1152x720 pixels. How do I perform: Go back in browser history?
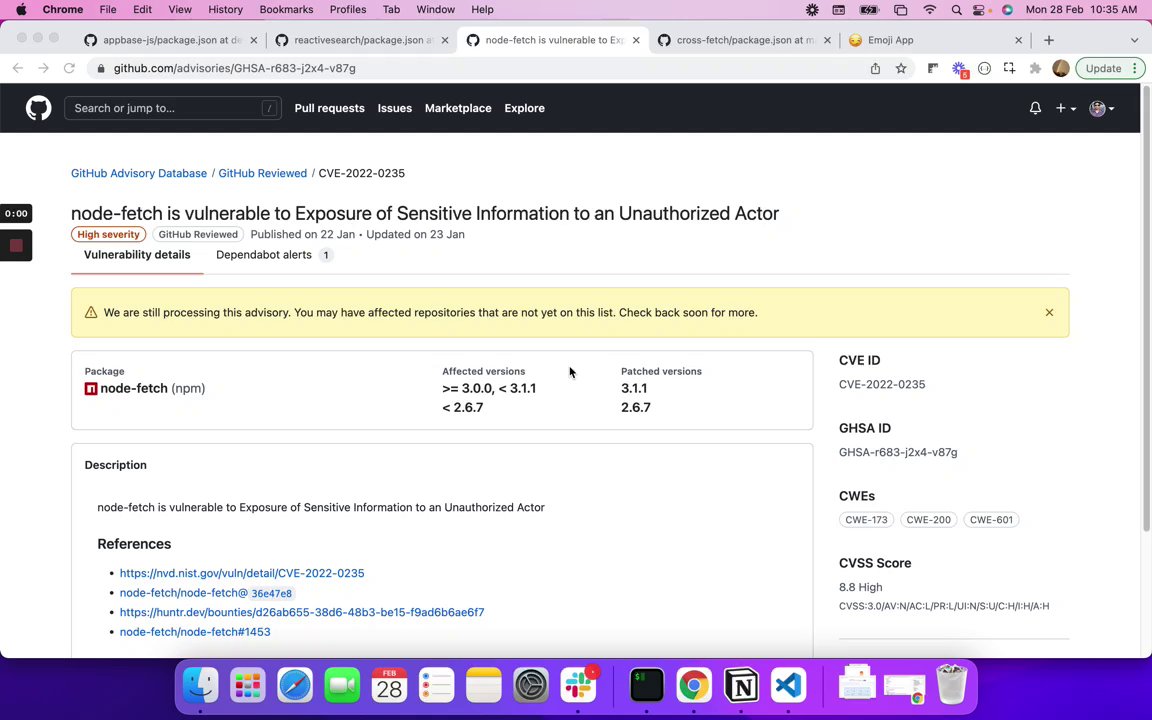[x=18, y=68]
